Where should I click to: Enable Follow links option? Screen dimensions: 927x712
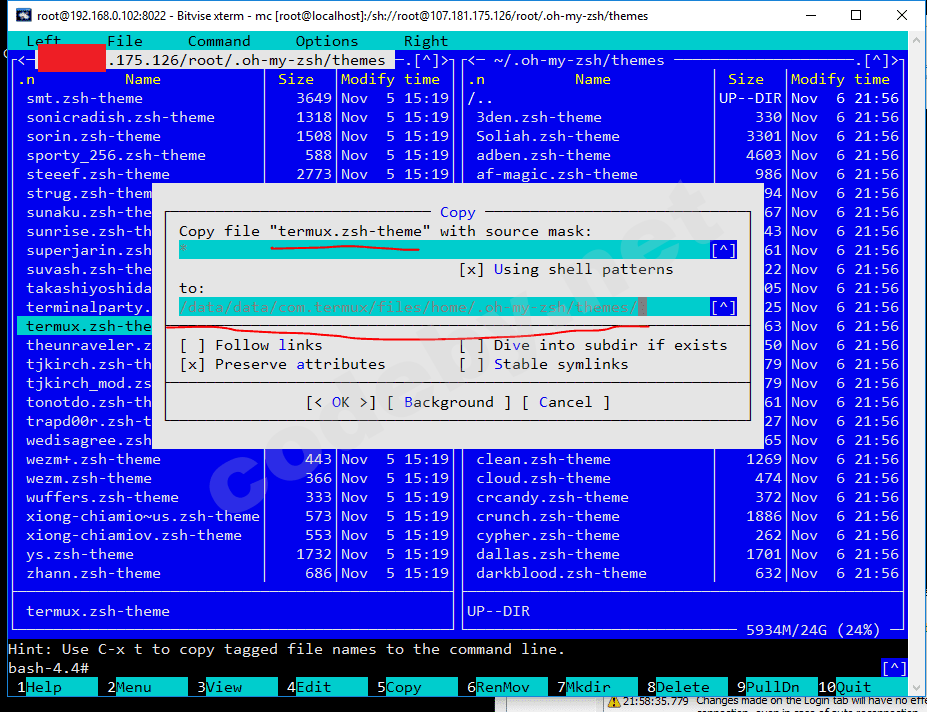[x=251, y=345]
